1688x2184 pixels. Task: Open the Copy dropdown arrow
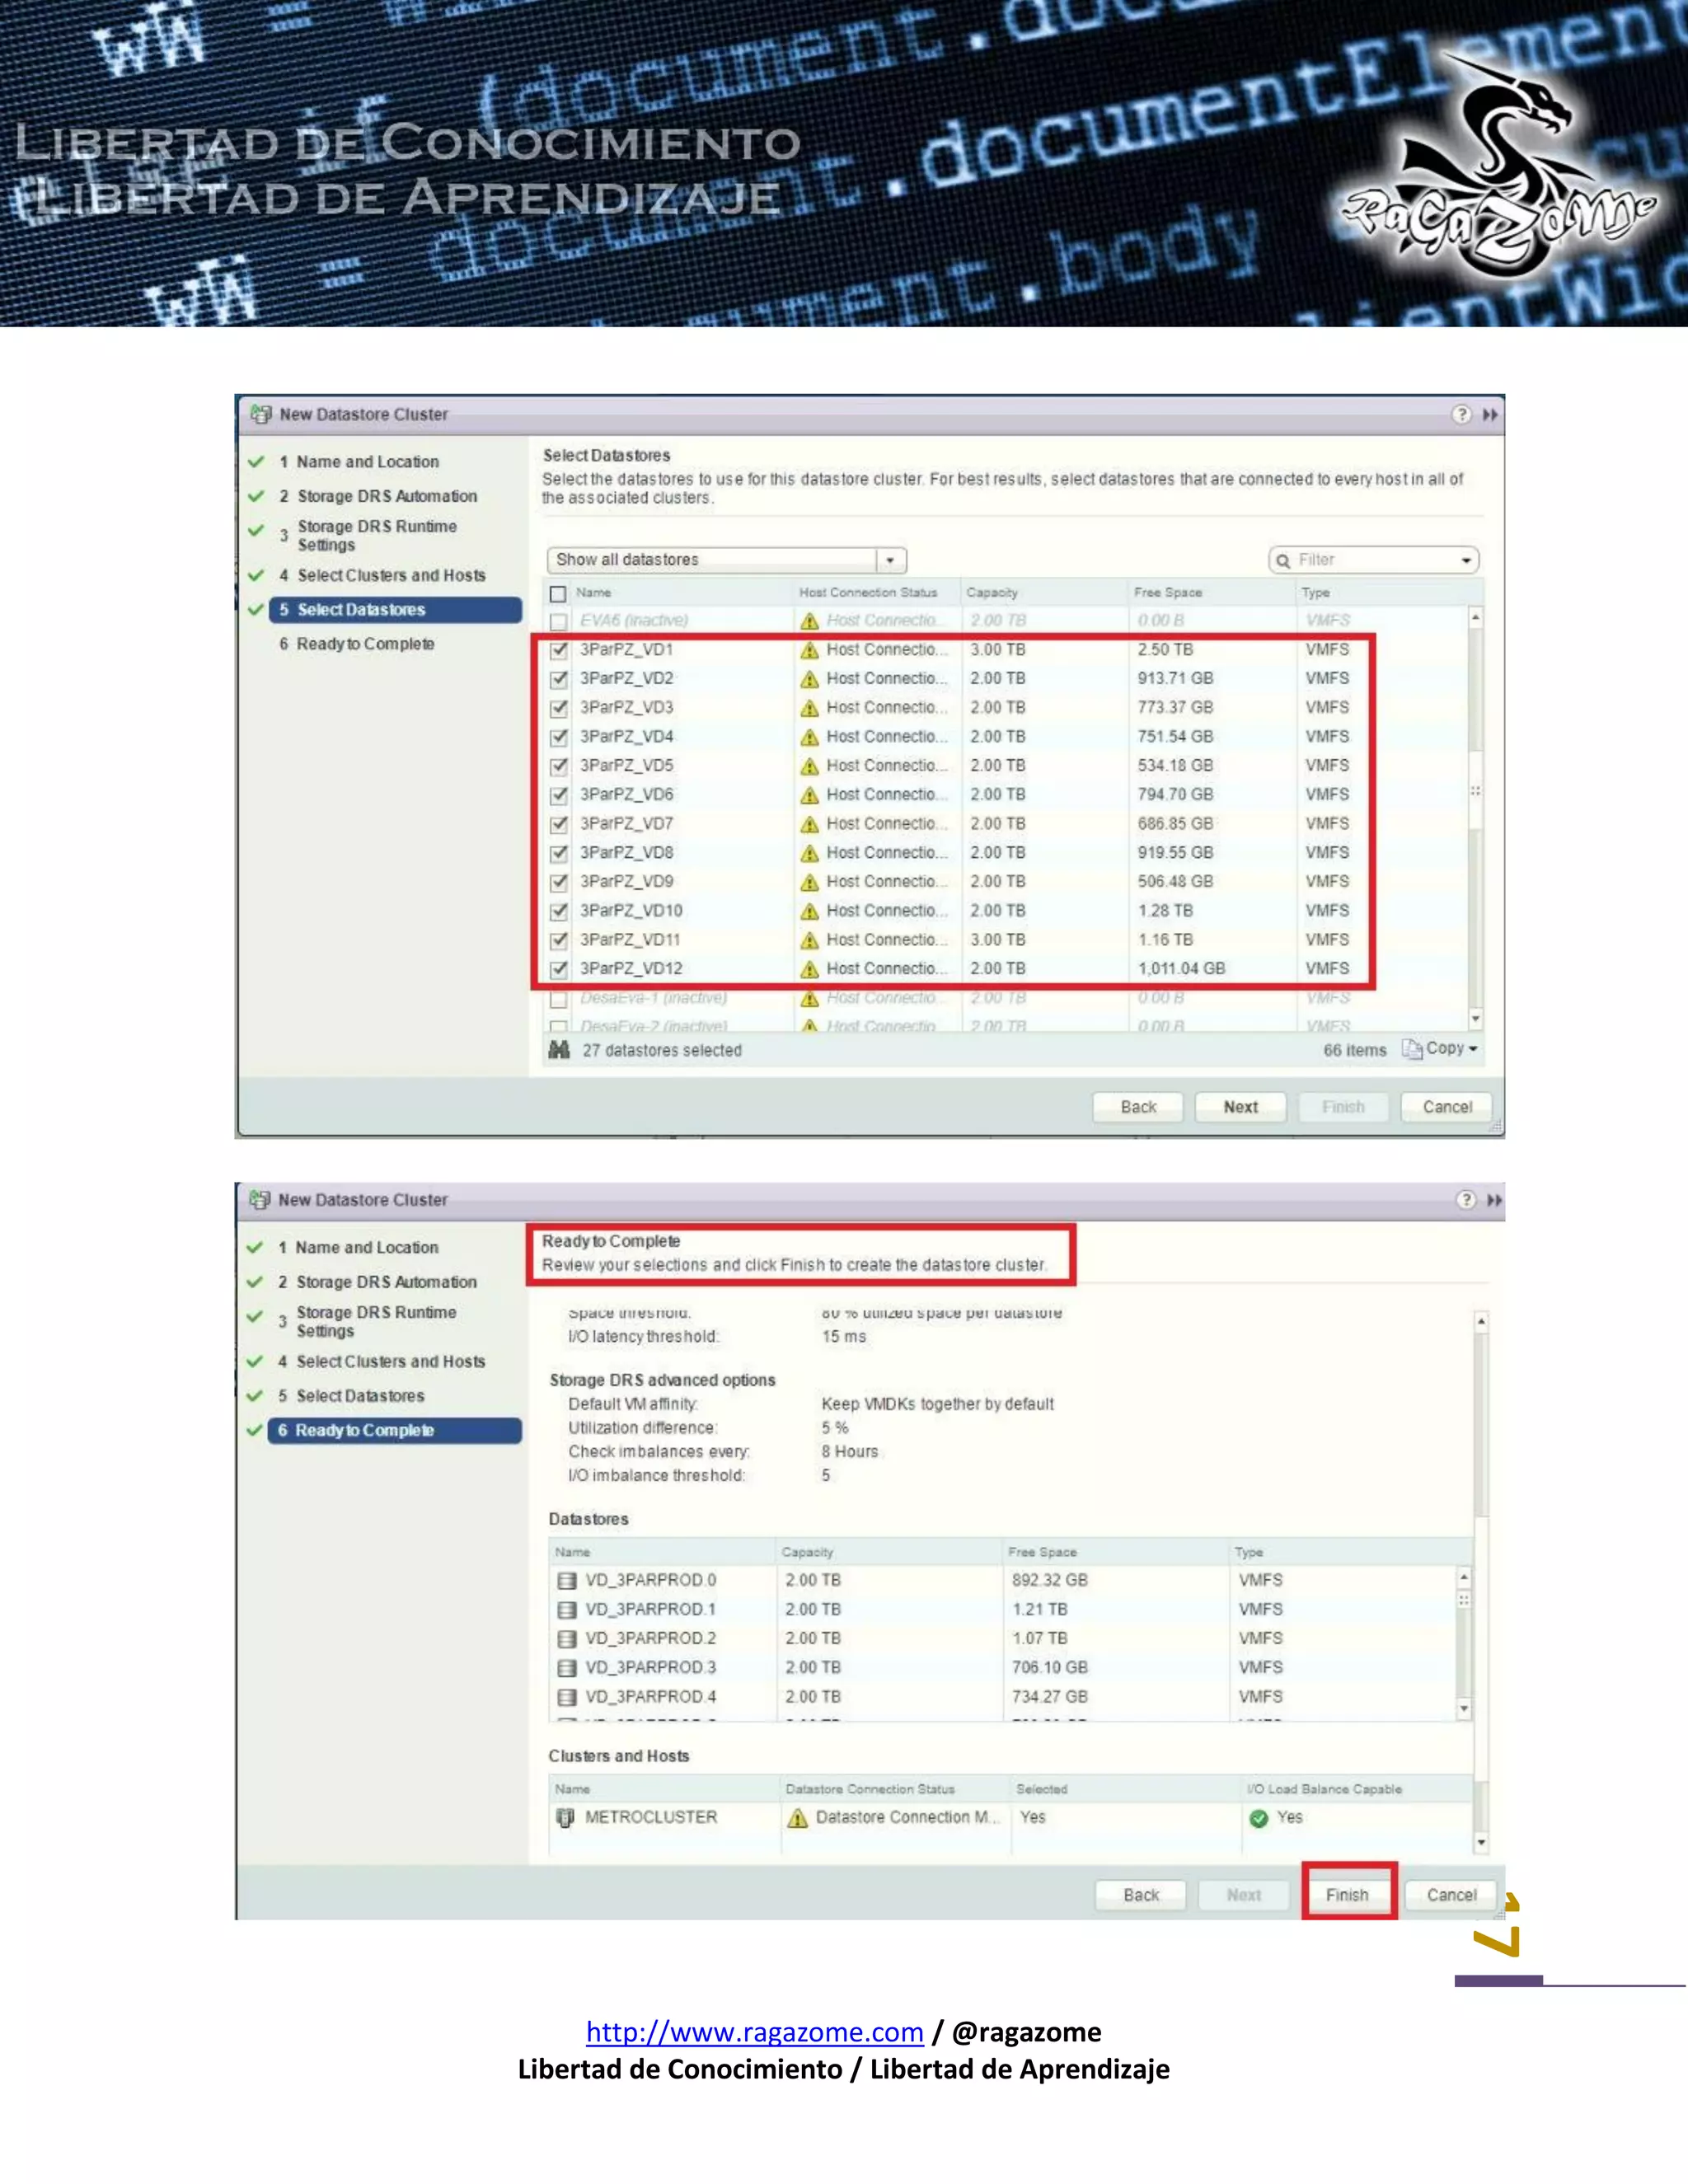pos(1473,1049)
